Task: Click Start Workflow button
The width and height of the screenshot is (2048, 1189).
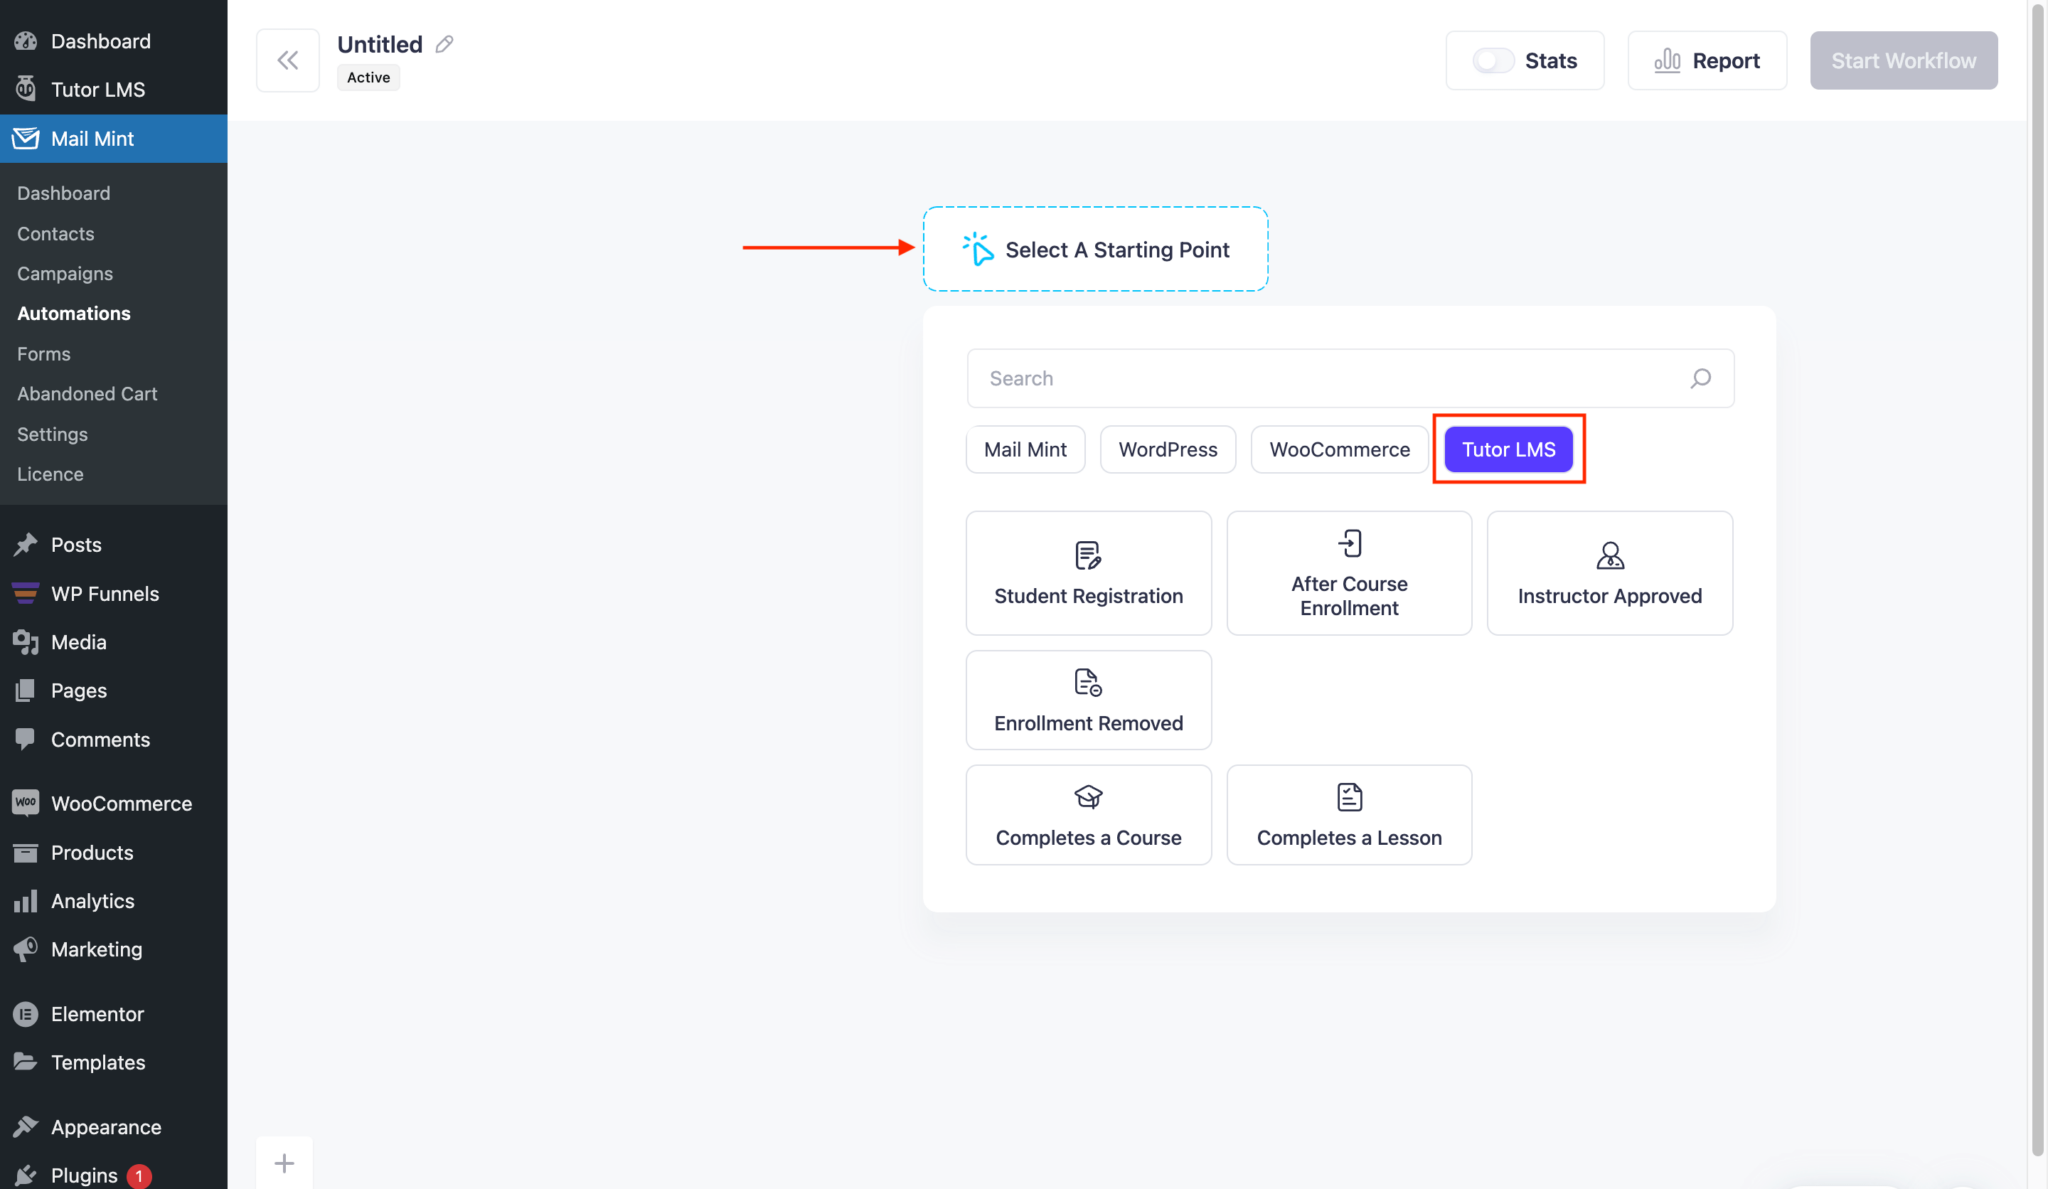Action: click(1904, 61)
